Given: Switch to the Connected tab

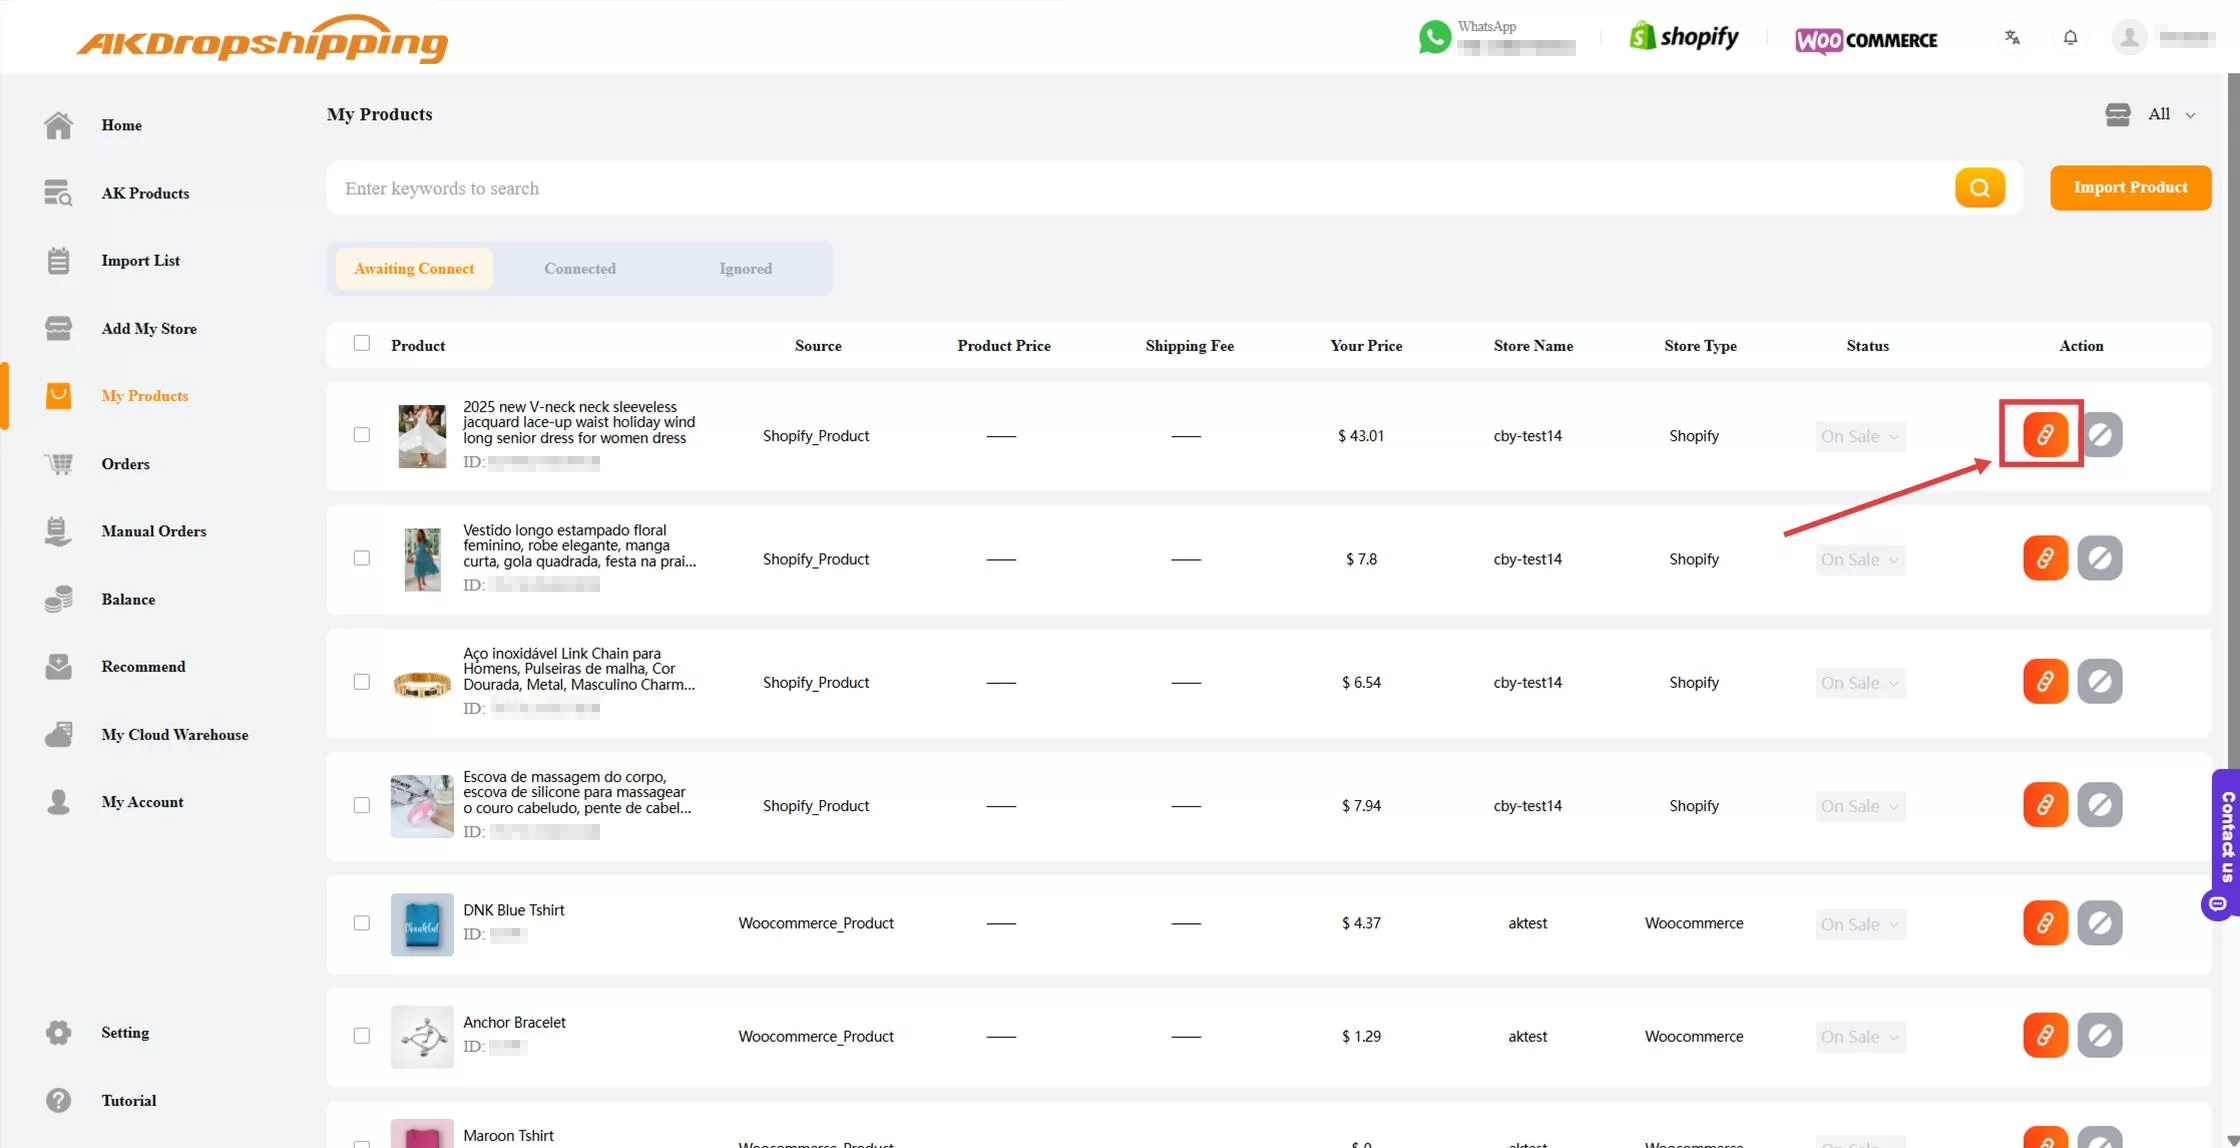Looking at the screenshot, I should (x=580, y=268).
